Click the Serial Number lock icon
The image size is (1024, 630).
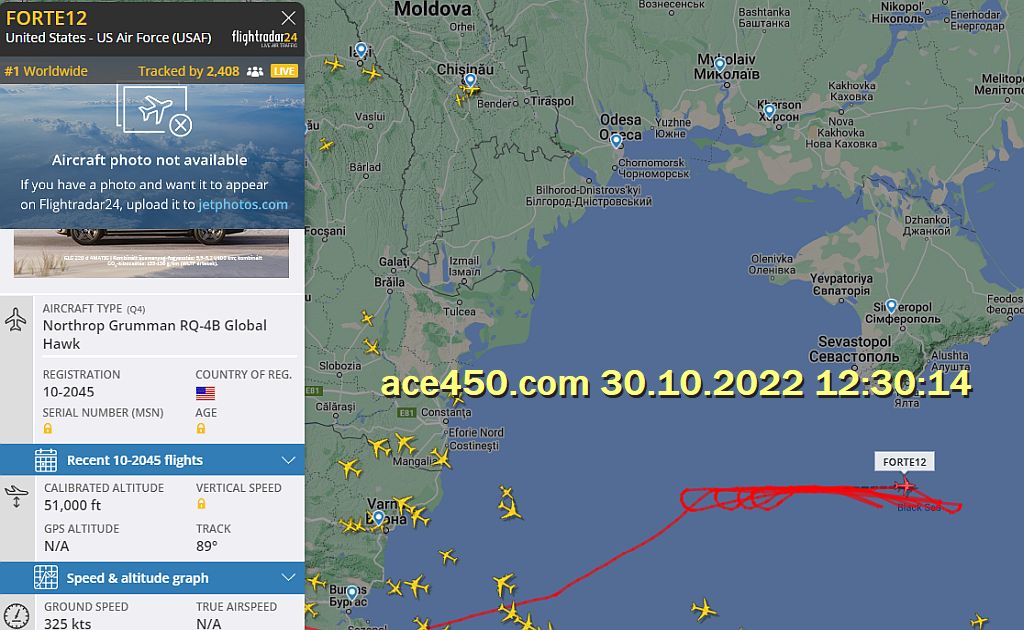48,429
